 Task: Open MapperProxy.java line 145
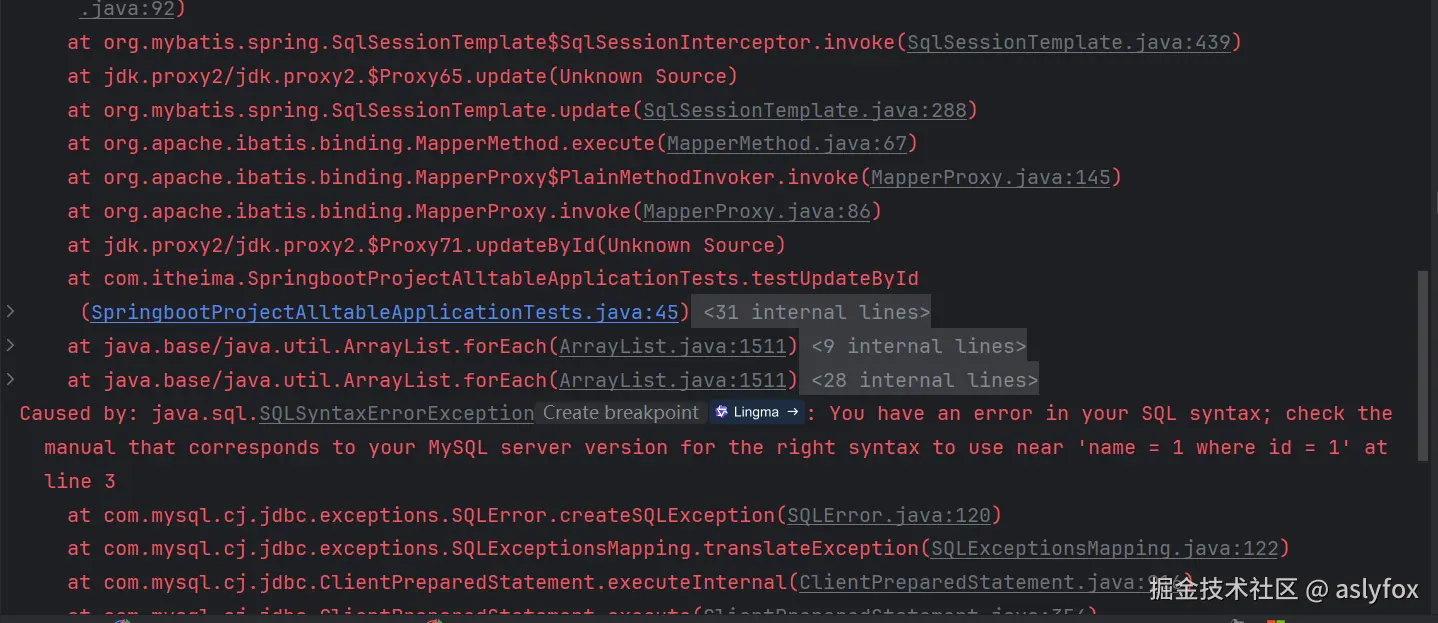[x=992, y=177]
